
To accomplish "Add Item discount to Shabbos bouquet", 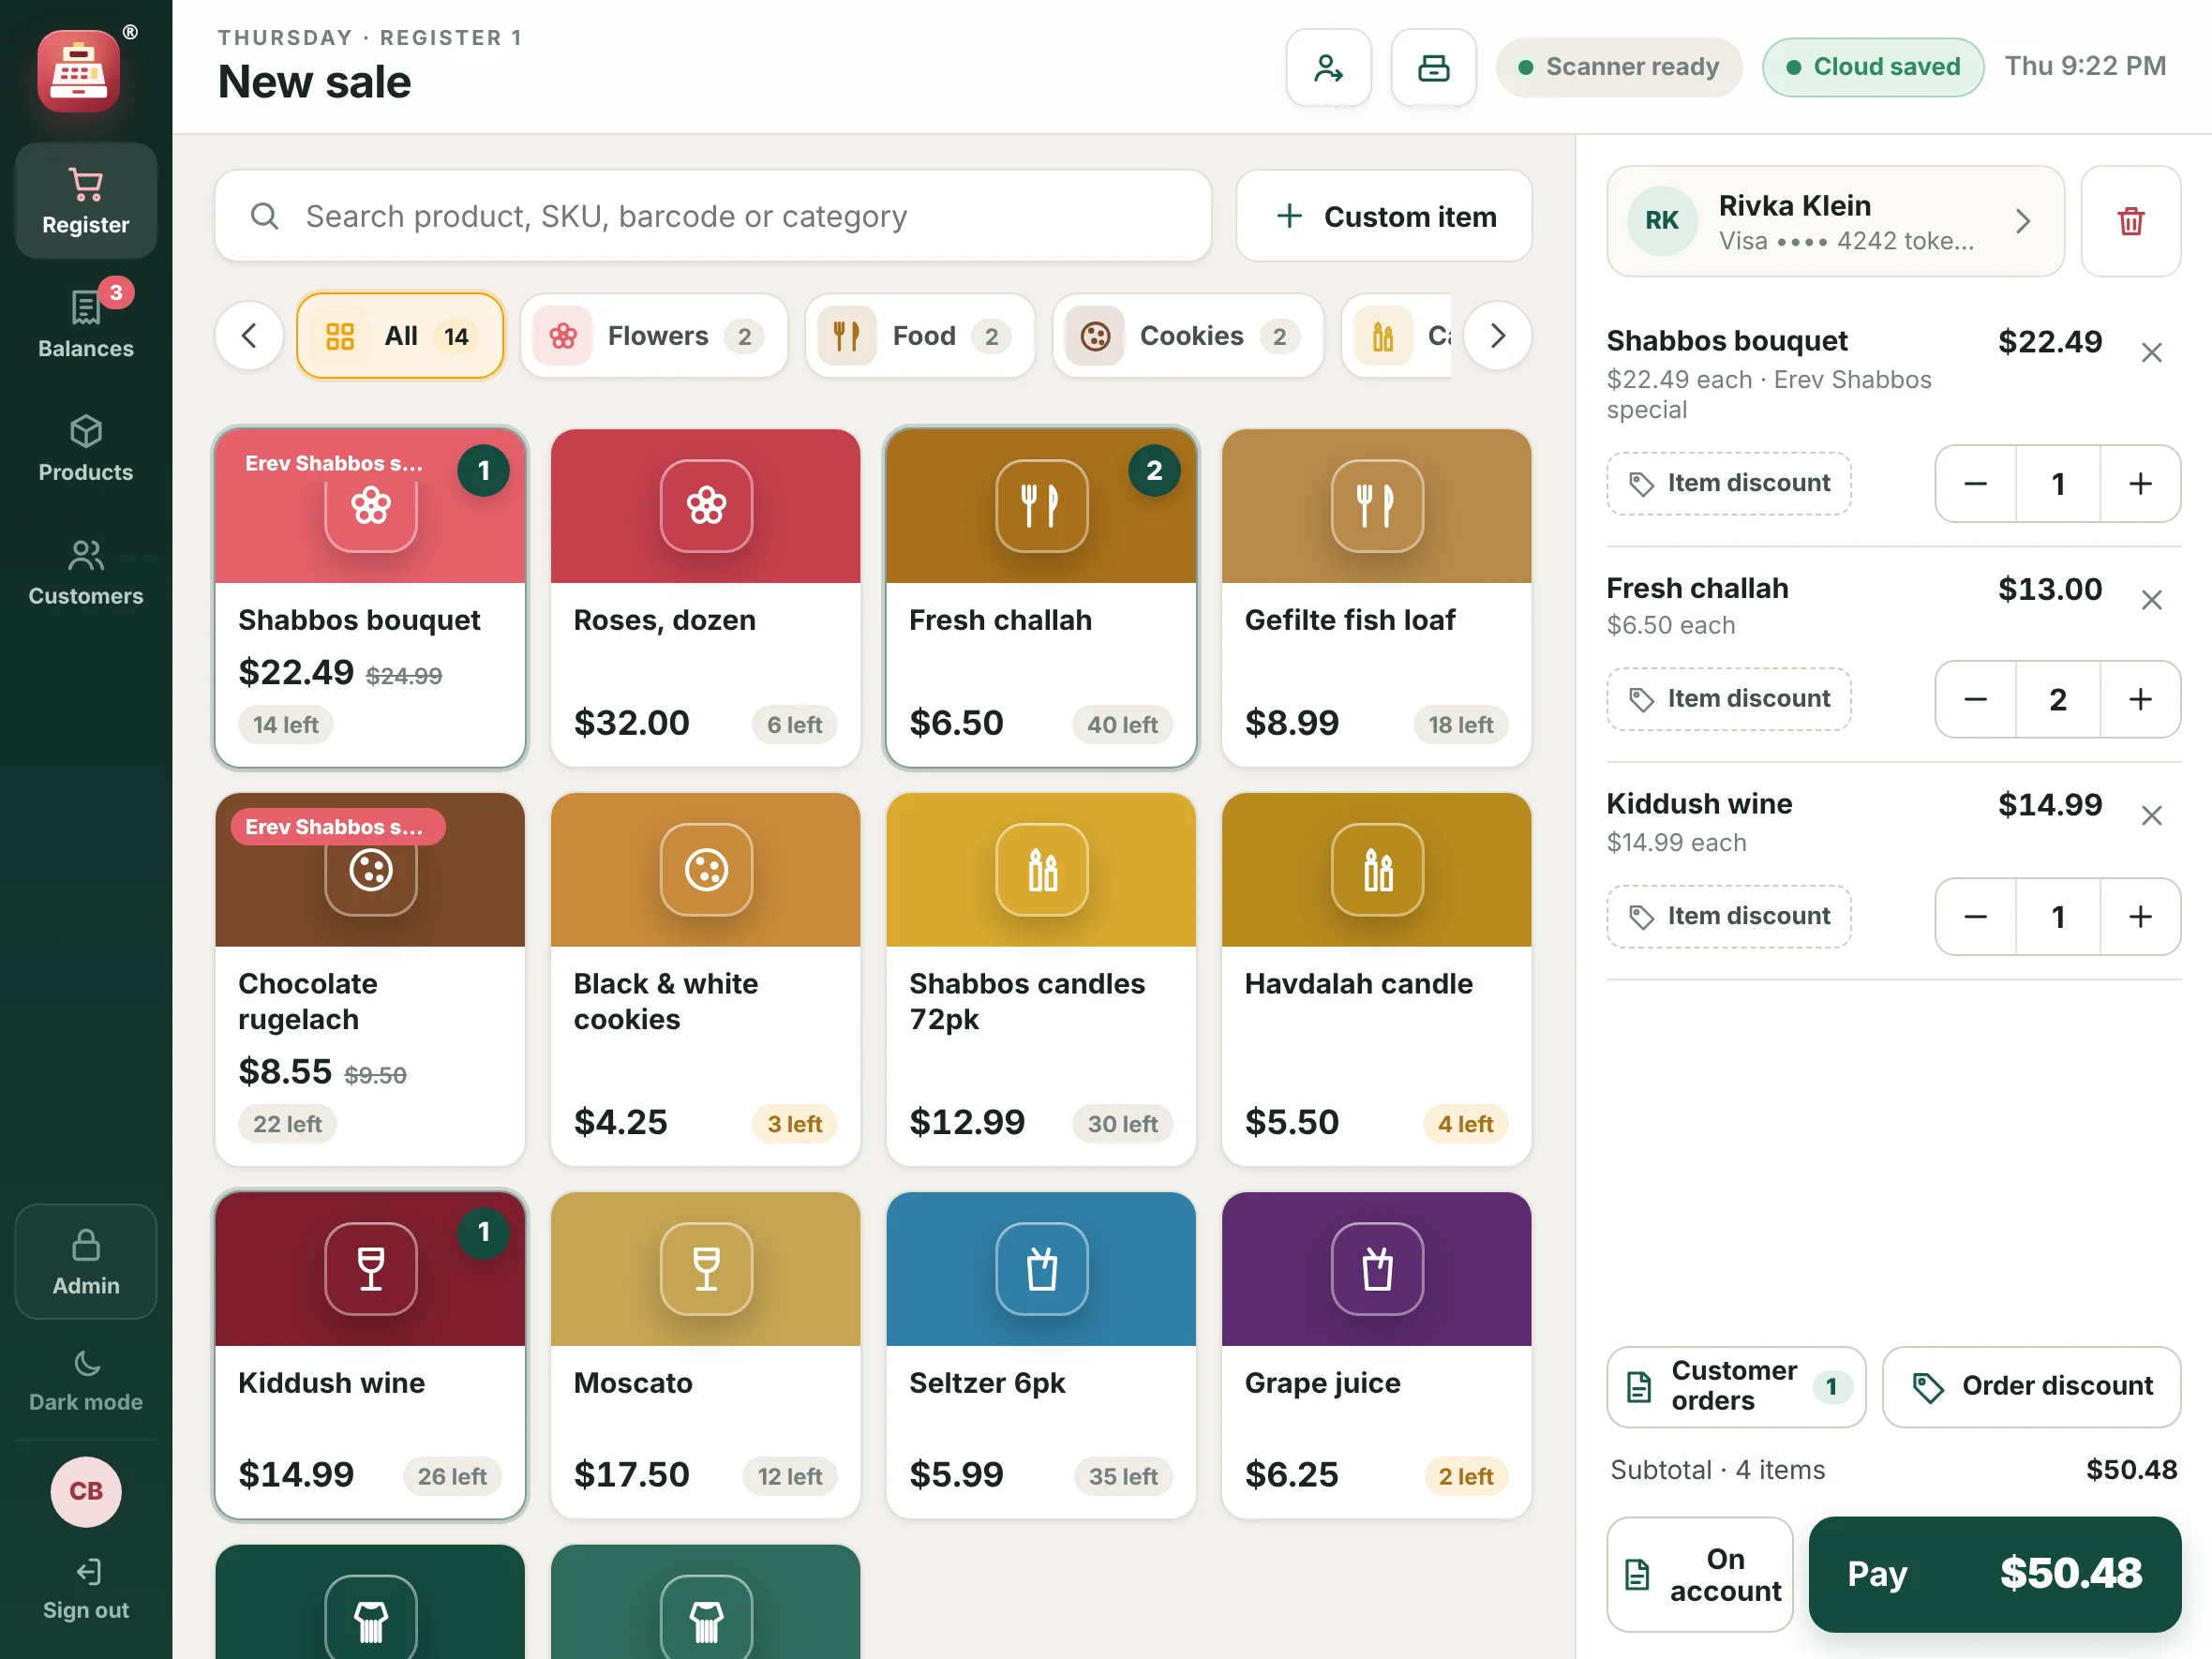I will (x=1729, y=484).
